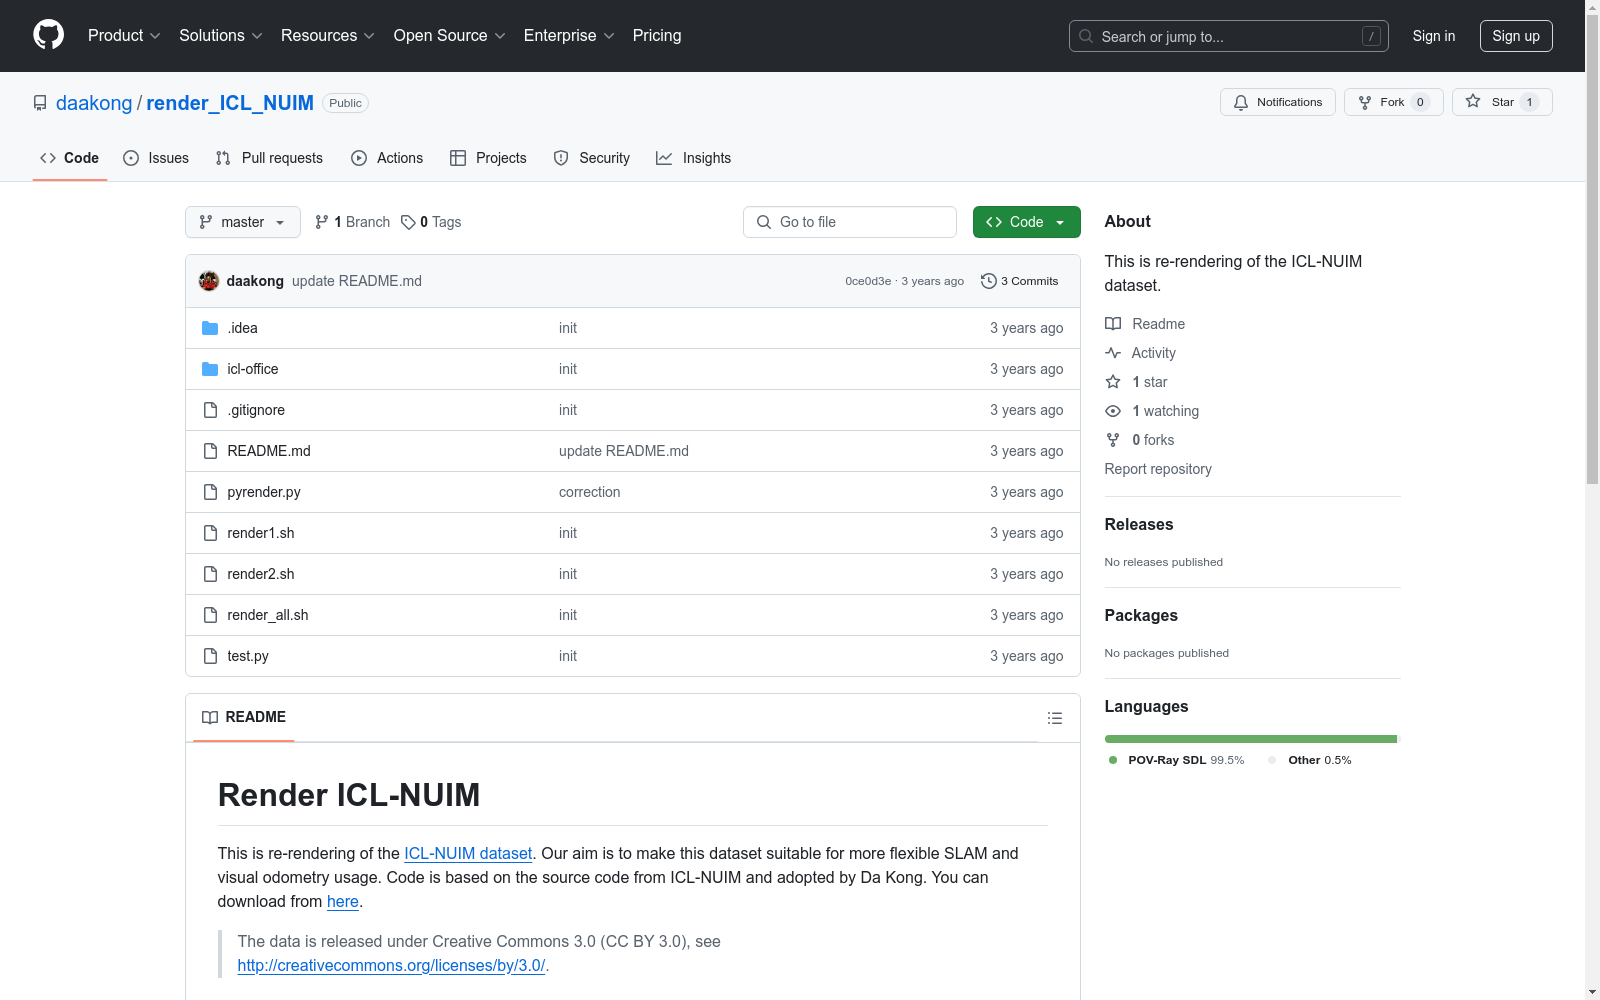Switch to the Pull requests tab

point(269,158)
